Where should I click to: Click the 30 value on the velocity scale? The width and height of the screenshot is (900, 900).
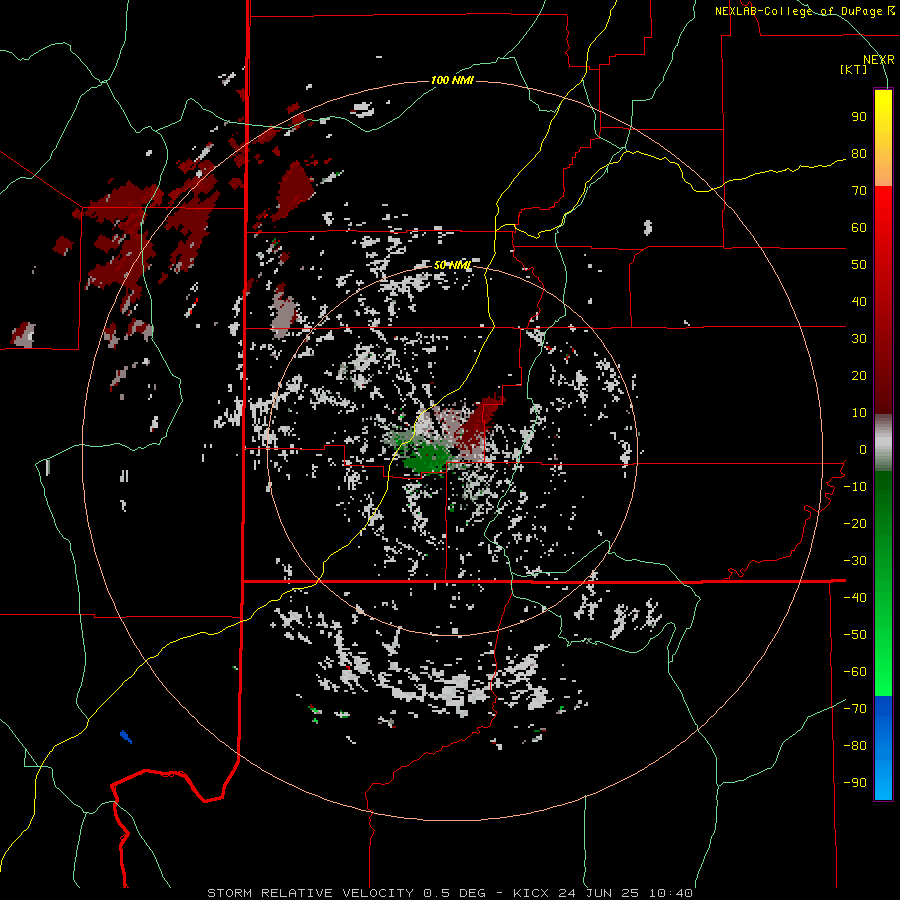point(859,339)
